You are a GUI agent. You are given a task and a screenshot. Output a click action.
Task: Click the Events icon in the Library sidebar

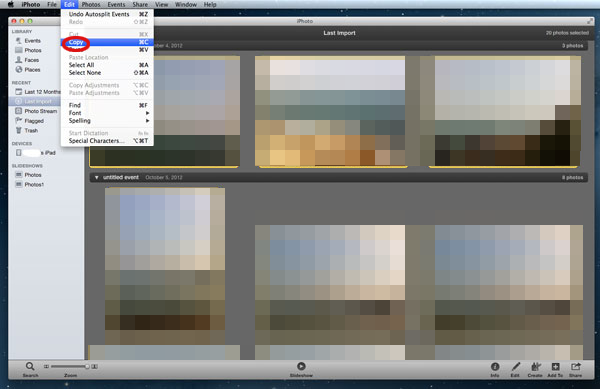click(18, 41)
